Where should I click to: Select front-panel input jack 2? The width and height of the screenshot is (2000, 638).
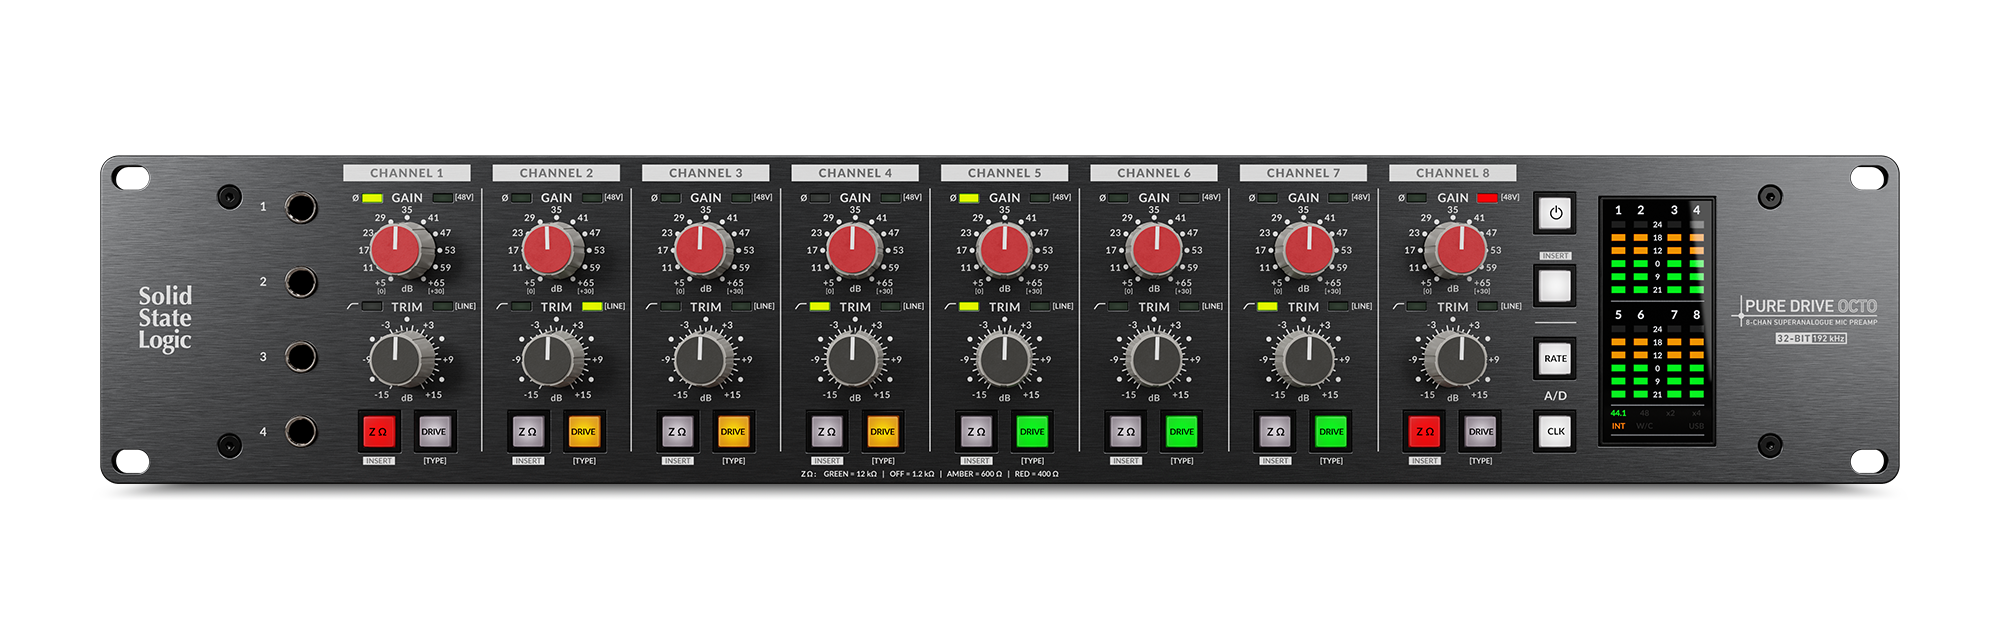pyautogui.click(x=300, y=282)
